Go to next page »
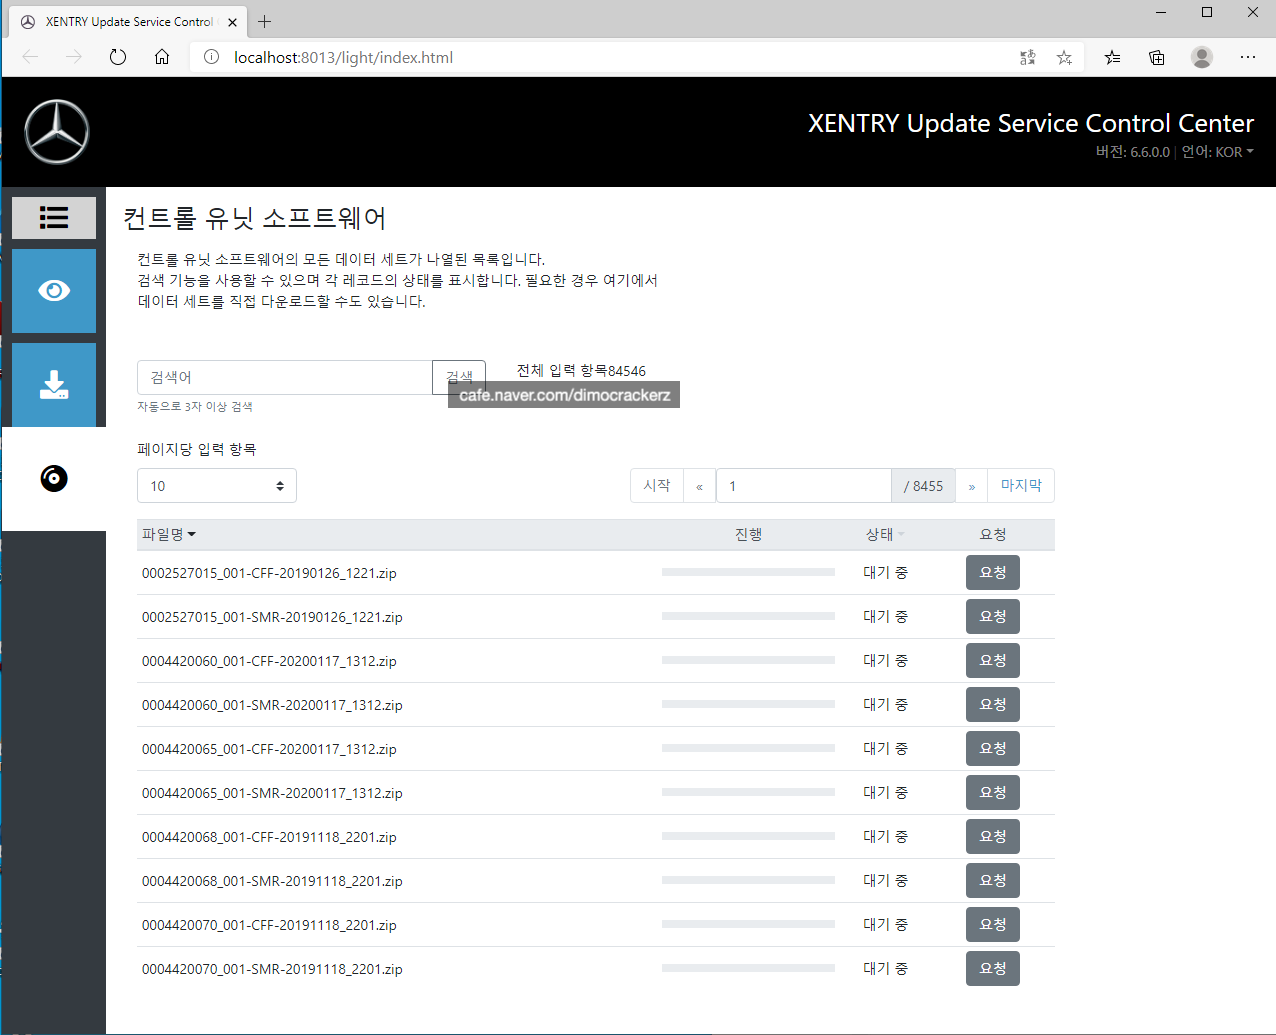Viewport: 1276px width, 1035px height. click(x=972, y=485)
